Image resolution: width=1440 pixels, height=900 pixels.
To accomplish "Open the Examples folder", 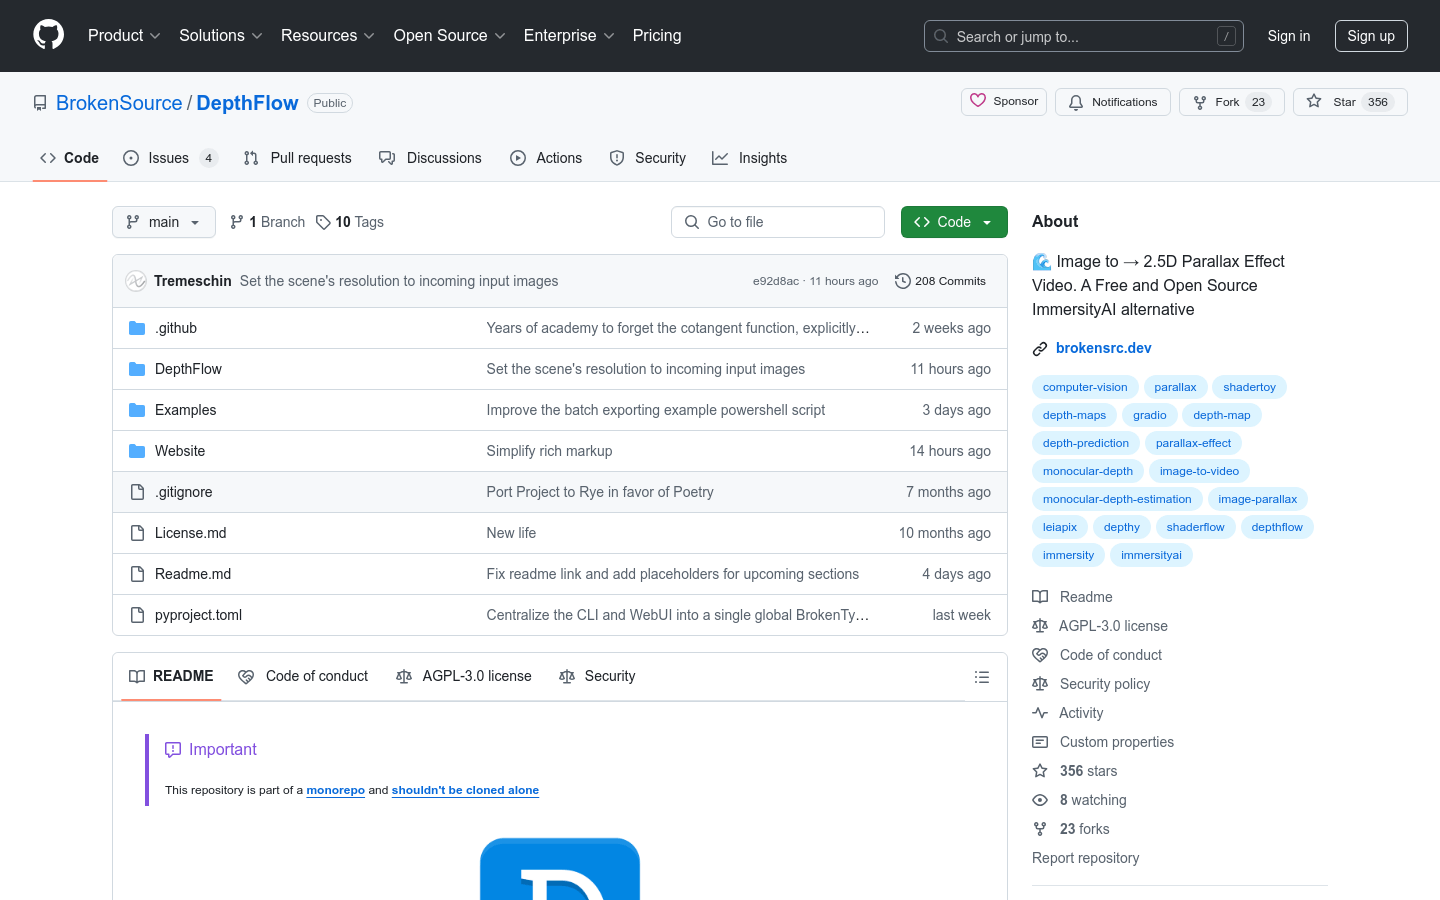I will (185, 410).
